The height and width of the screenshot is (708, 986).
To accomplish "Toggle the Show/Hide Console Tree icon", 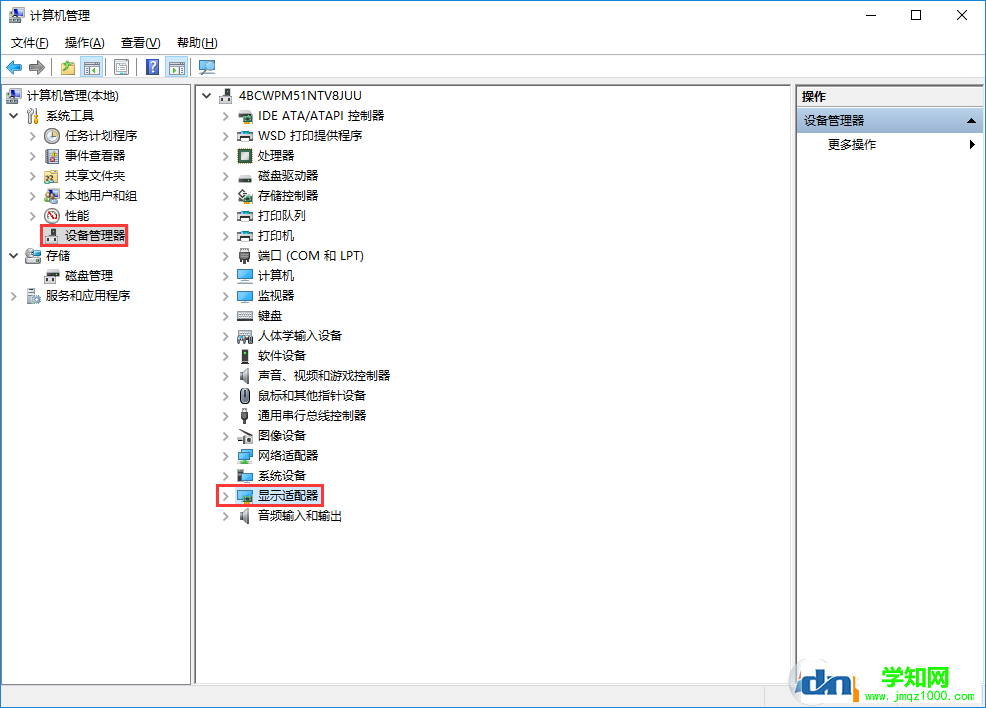I will pos(92,67).
